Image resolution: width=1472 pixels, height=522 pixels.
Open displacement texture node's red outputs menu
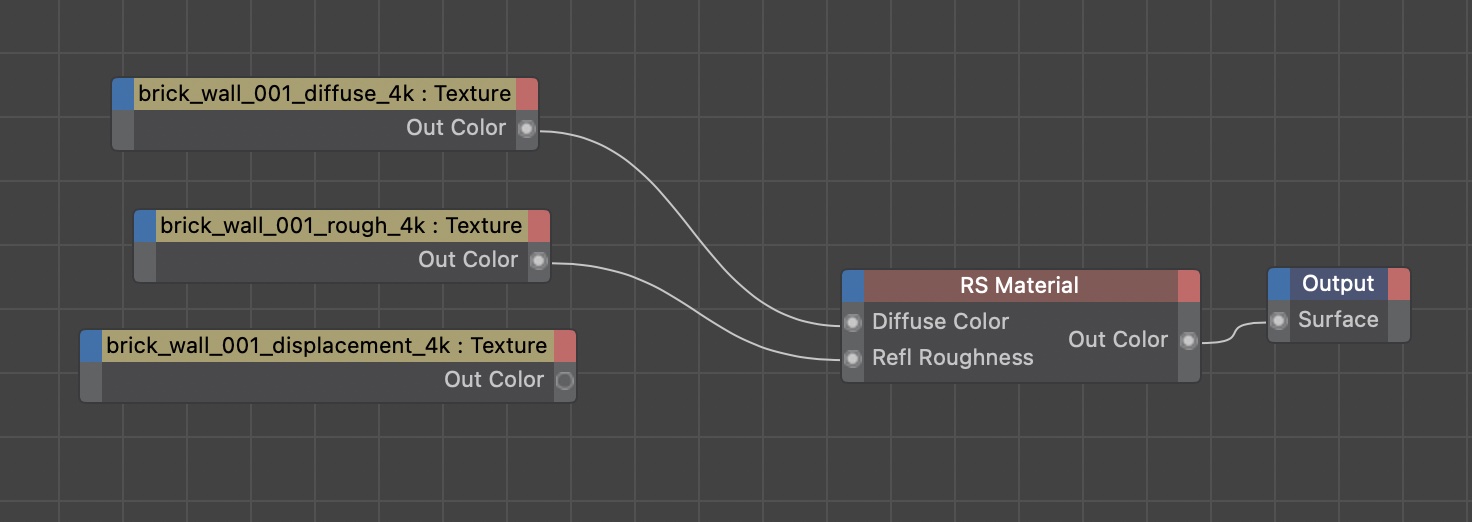(x=564, y=346)
